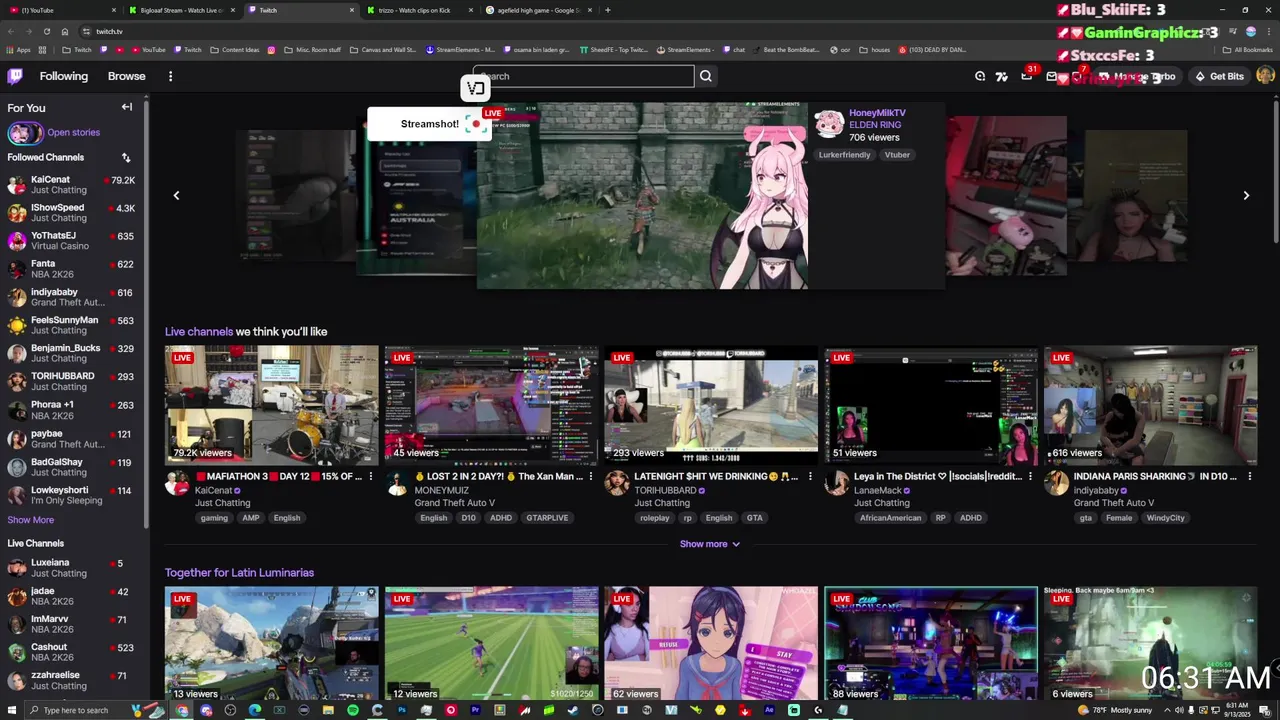The height and width of the screenshot is (720, 1280).
Task: Sort the Followed Channels list
Action: 126,157
